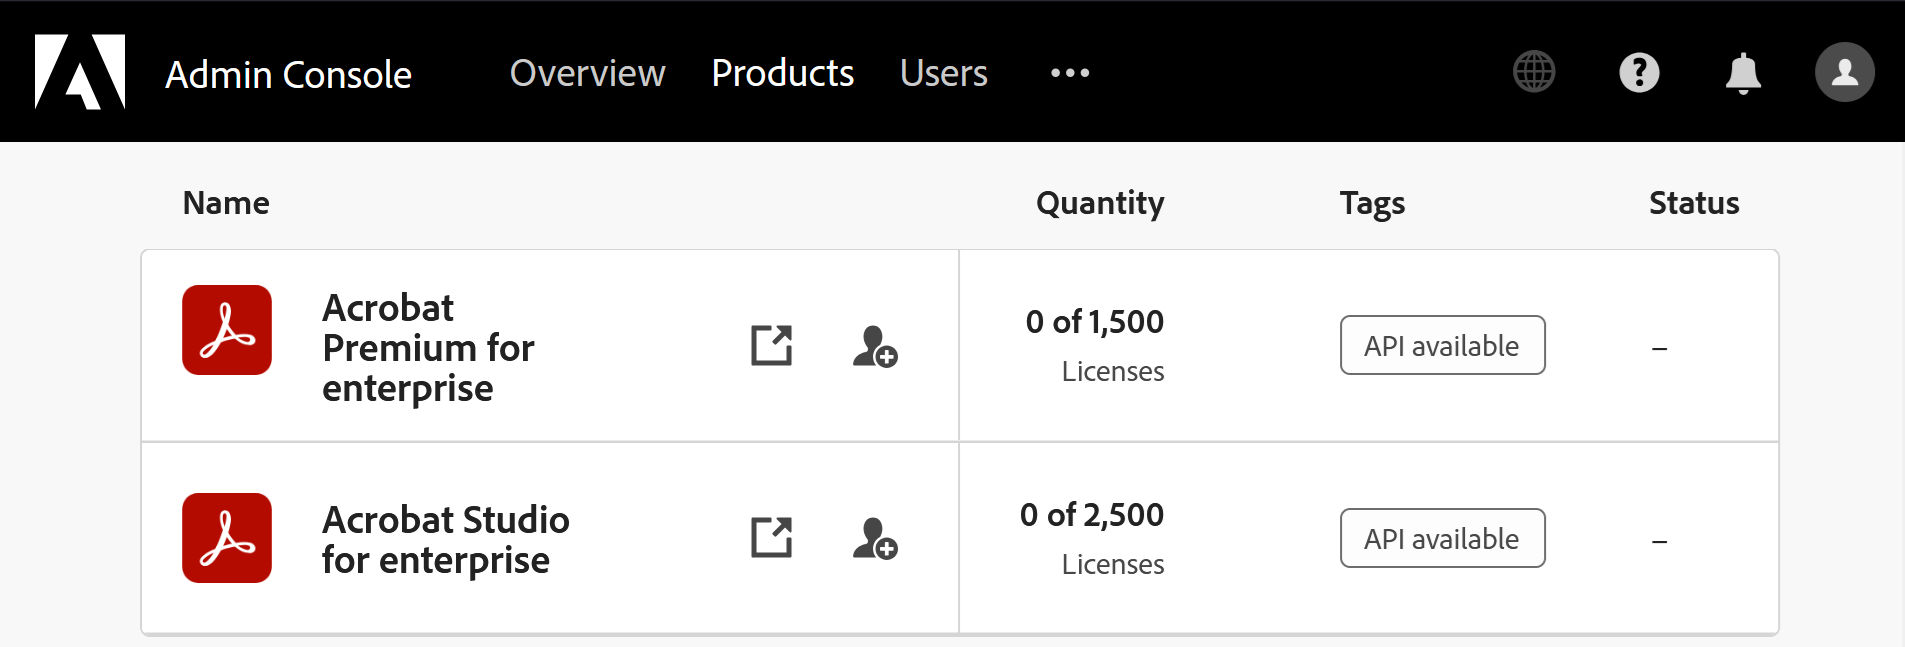The height and width of the screenshot is (647, 1905).
Task: Click the Tags column header
Action: [1372, 204]
